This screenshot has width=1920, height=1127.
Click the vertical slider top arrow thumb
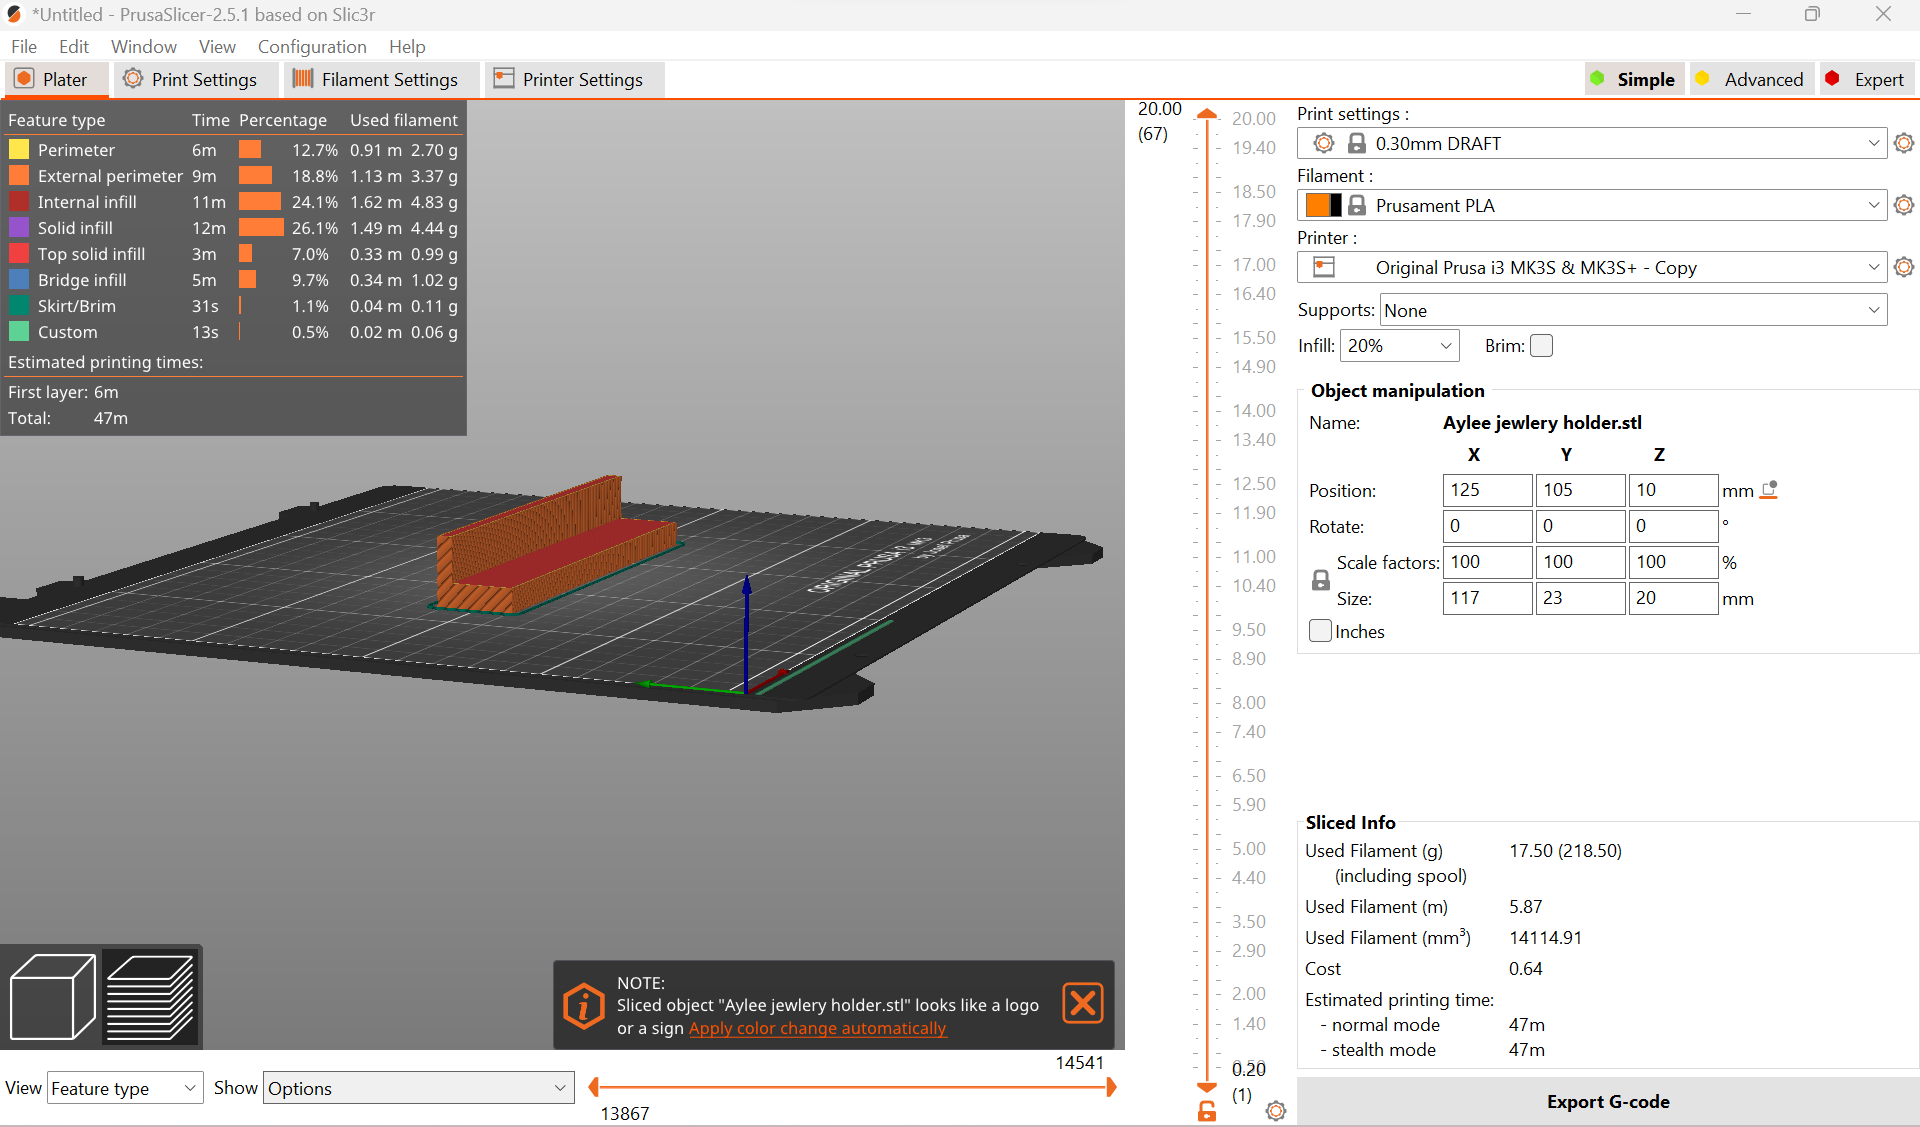point(1207,114)
